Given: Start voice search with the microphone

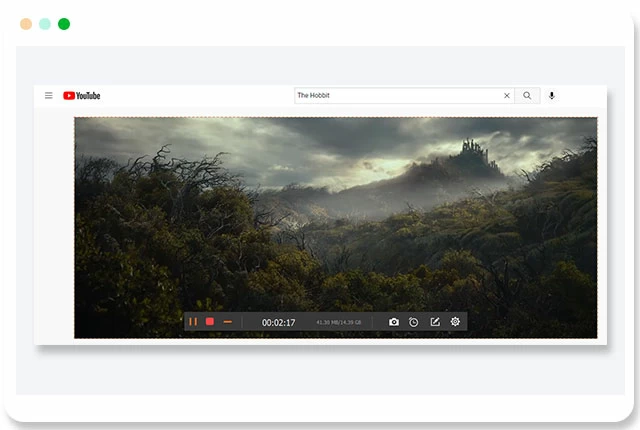Looking at the screenshot, I should click(552, 96).
